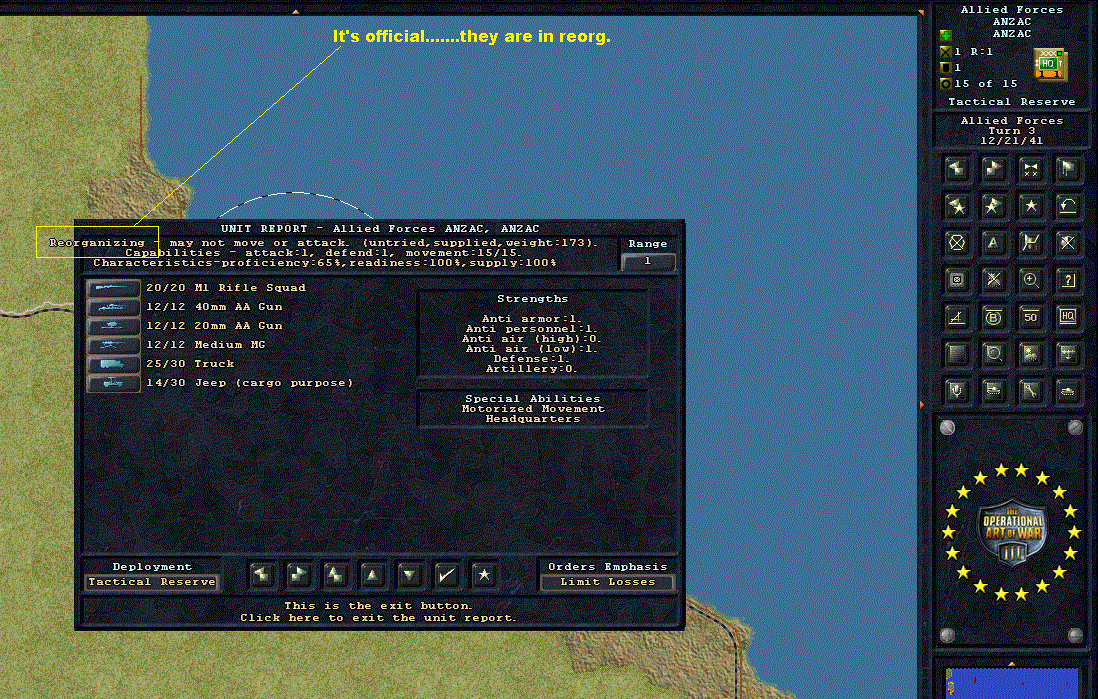Click the aircraft air briefing icon
Image resolution: width=1098 pixels, height=699 pixels.
(1068, 354)
